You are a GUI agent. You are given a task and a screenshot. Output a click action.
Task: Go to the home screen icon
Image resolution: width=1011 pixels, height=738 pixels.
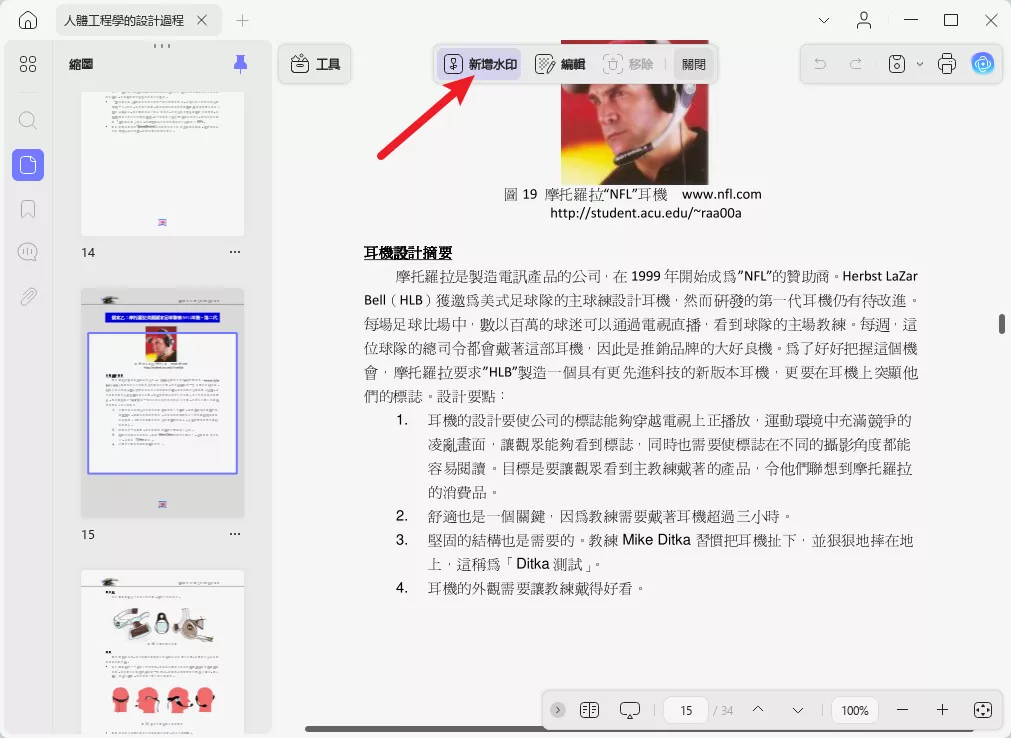[x=27, y=20]
